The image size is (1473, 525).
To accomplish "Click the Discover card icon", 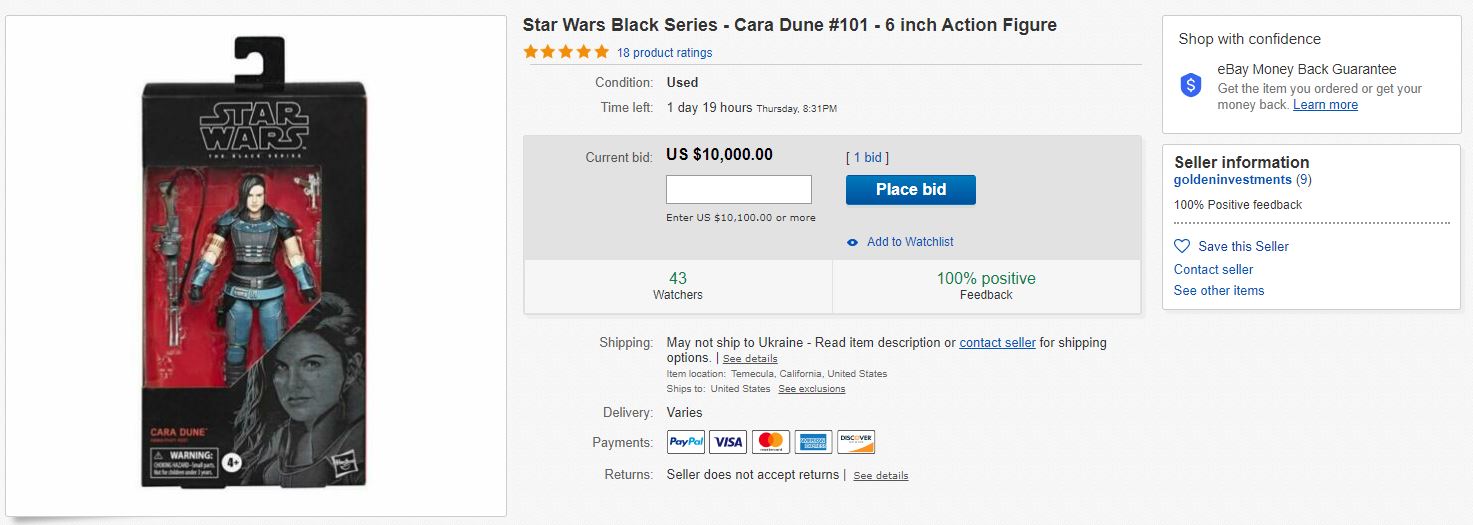I will pos(856,442).
